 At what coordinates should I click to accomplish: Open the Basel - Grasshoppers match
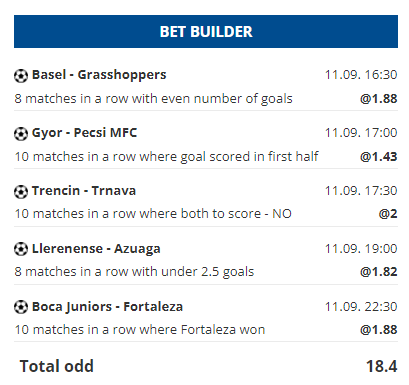[x=99, y=75]
